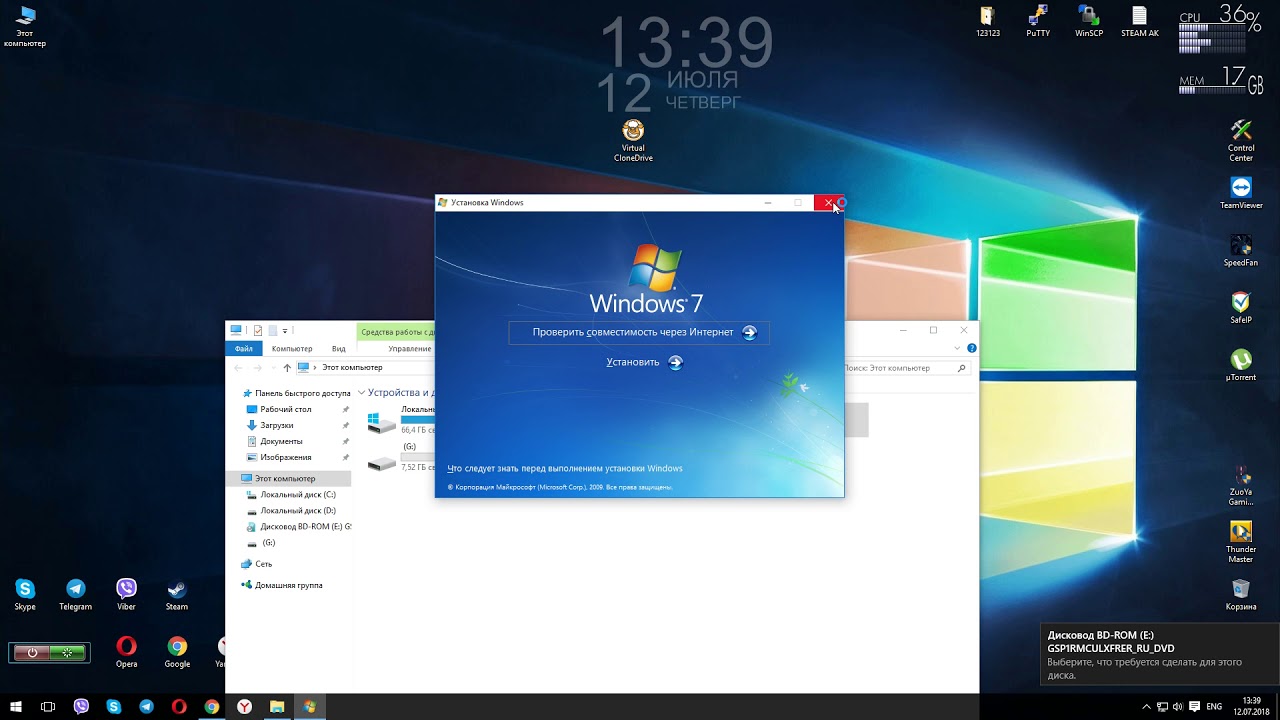Expand the Explorer ribbon with the chevron

point(957,348)
